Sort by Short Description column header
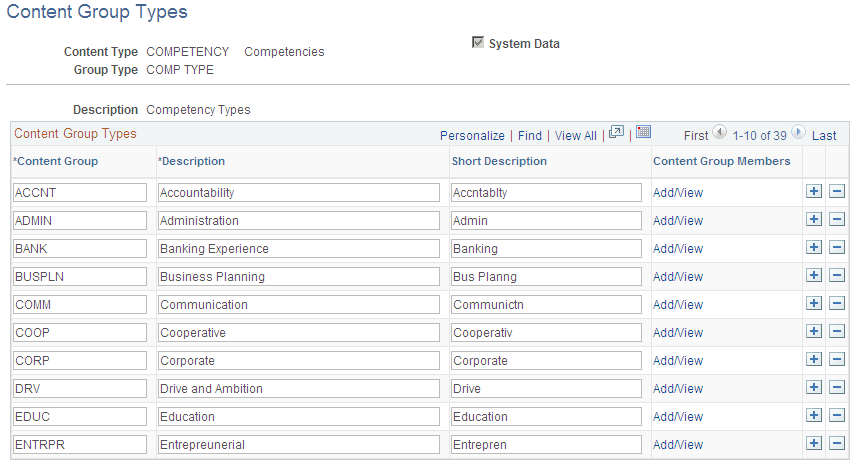 coord(499,161)
